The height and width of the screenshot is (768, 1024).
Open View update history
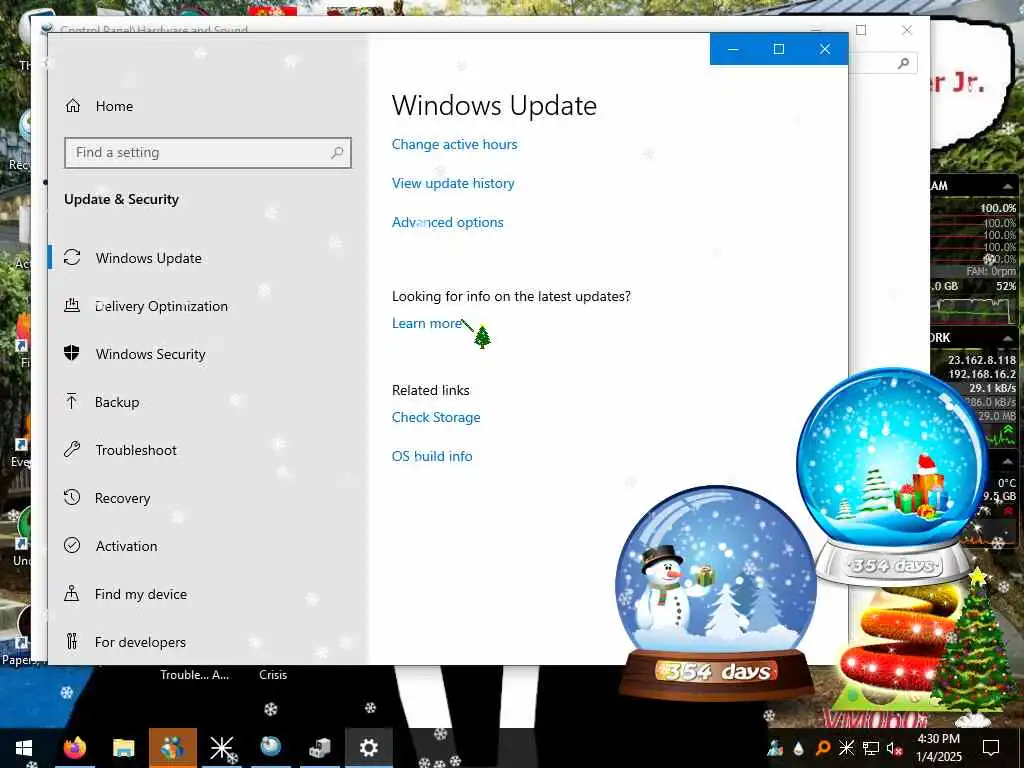pos(453,184)
